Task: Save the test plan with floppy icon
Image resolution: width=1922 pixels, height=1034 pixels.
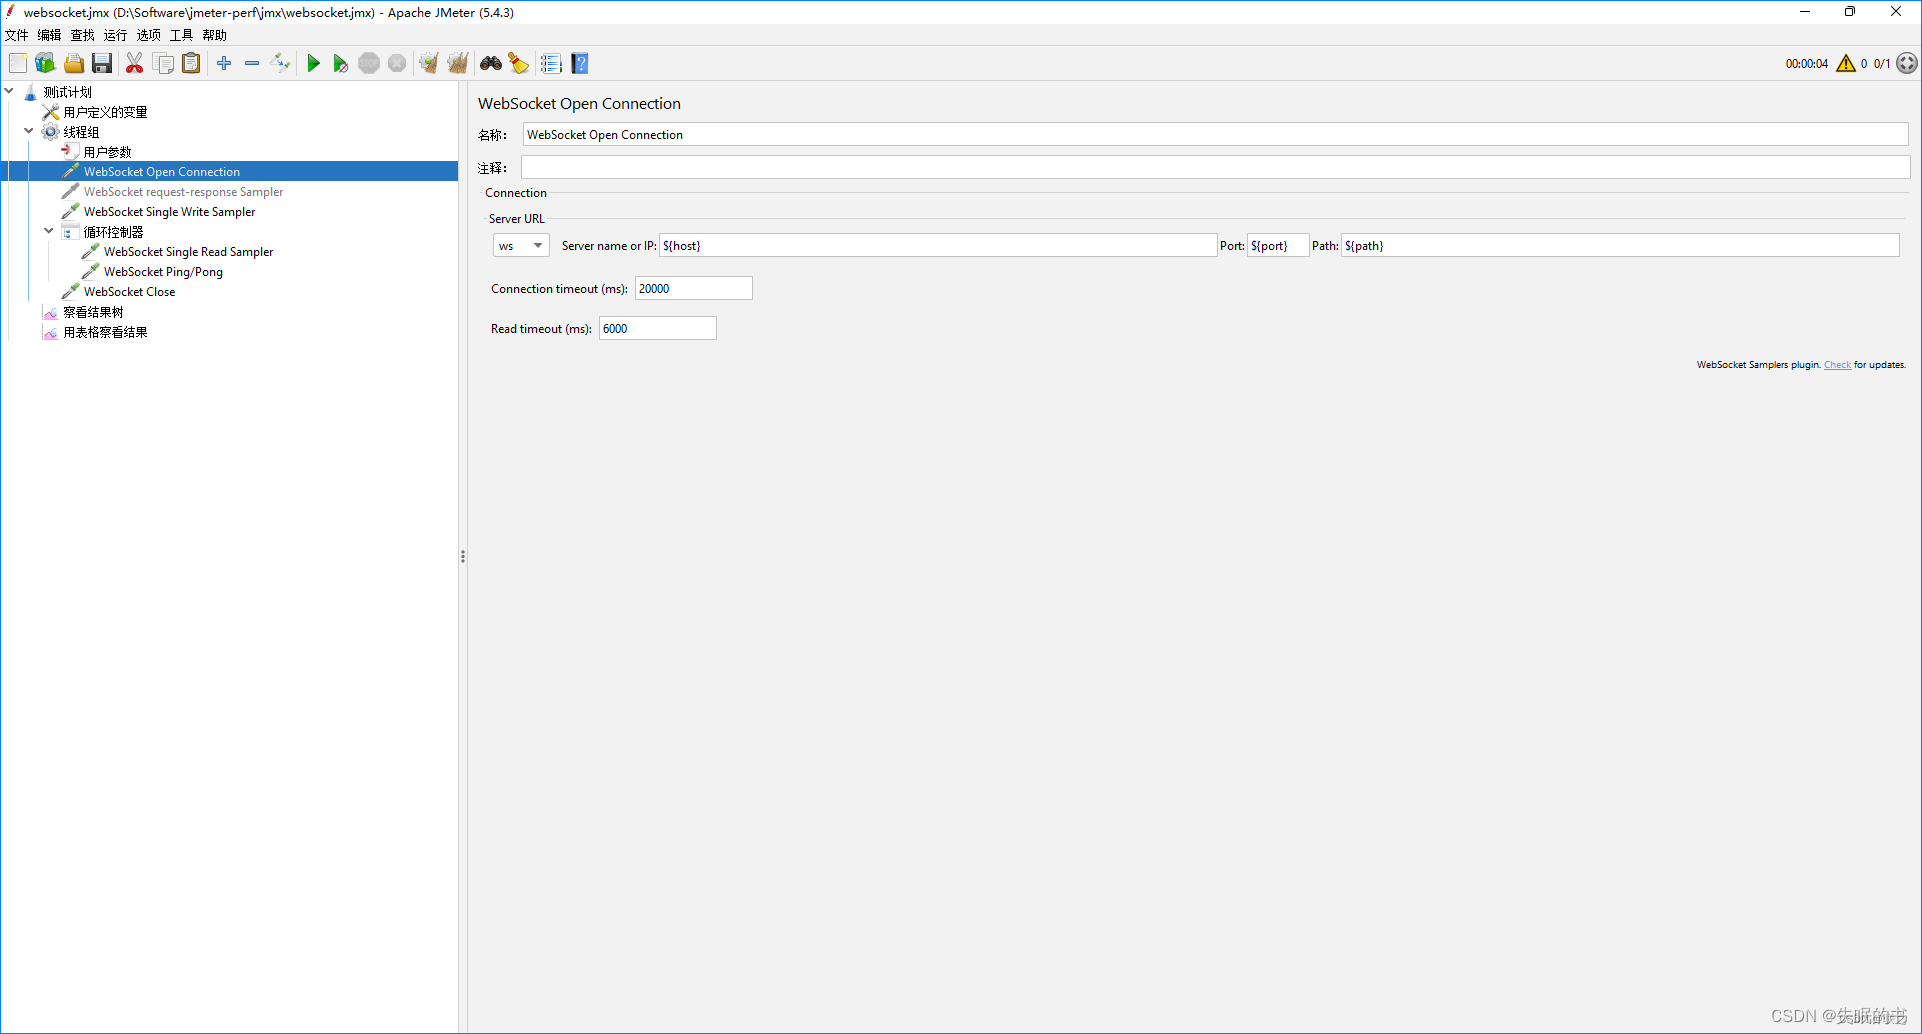Action: (102, 63)
